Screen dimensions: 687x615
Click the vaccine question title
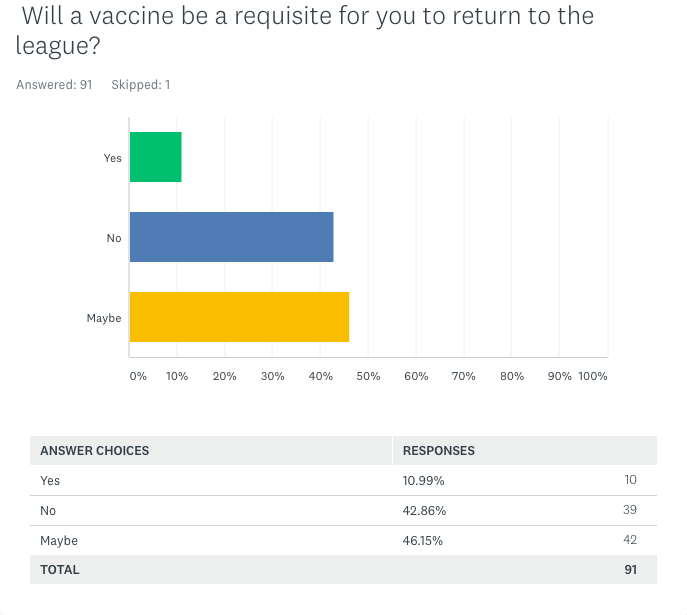[x=305, y=30]
